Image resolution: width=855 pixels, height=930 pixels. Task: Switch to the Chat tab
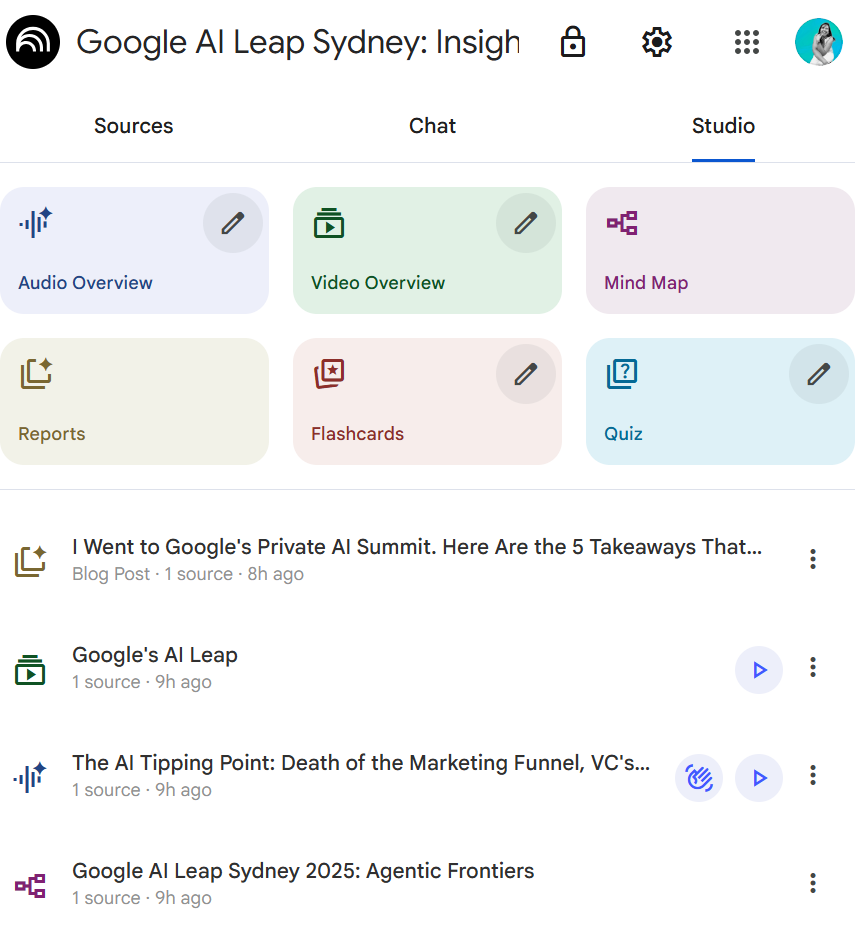click(x=432, y=126)
